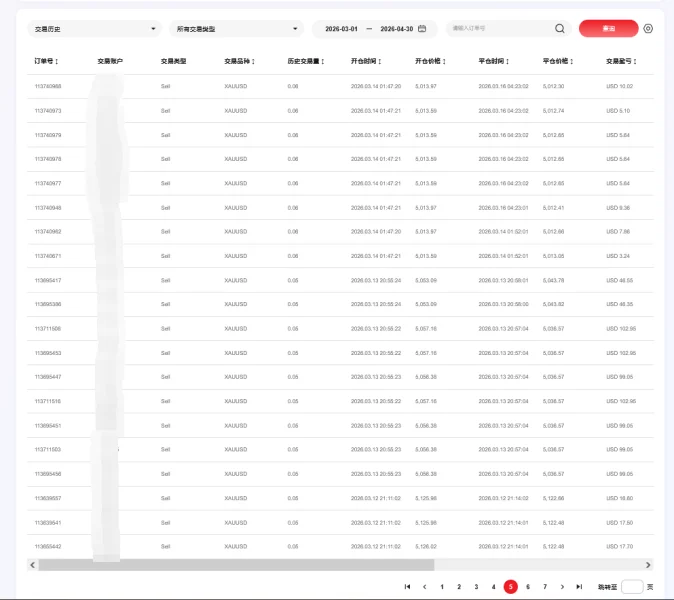
Task: Click the jump-to-page input box
Action: pyautogui.click(x=632, y=587)
